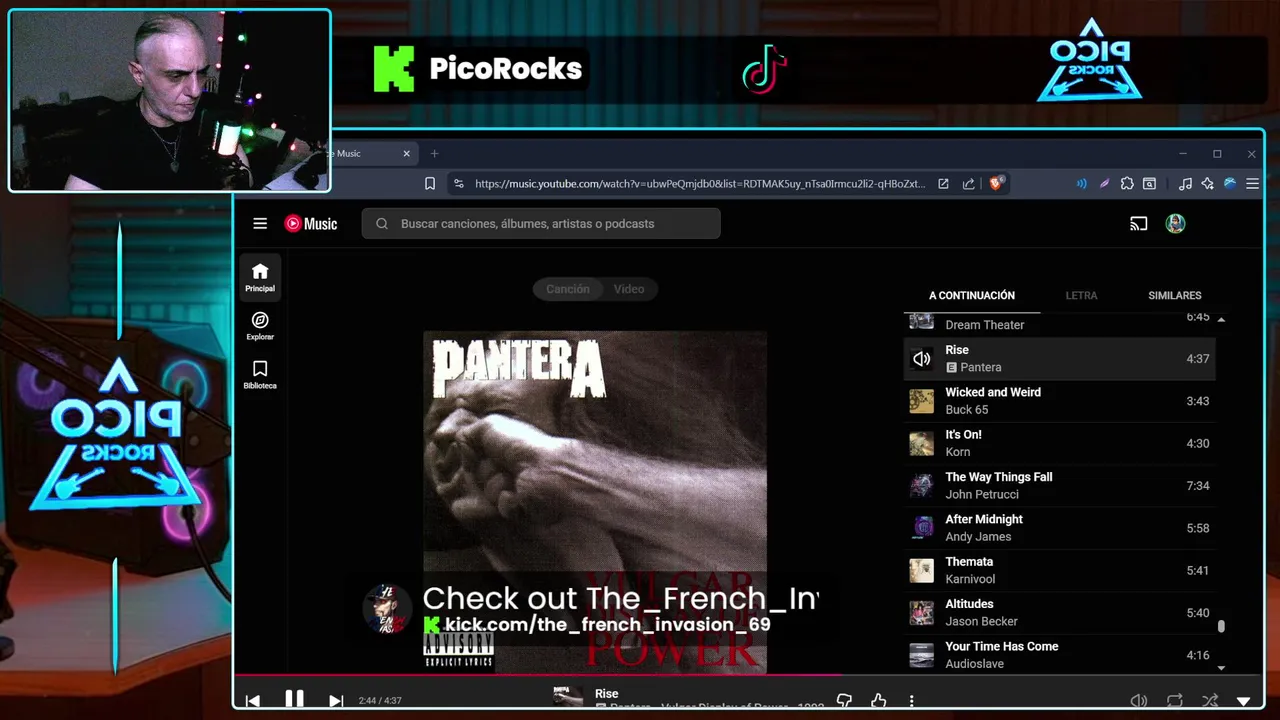Click the magnifier icon in search box
1280x720 pixels.
pos(382,224)
